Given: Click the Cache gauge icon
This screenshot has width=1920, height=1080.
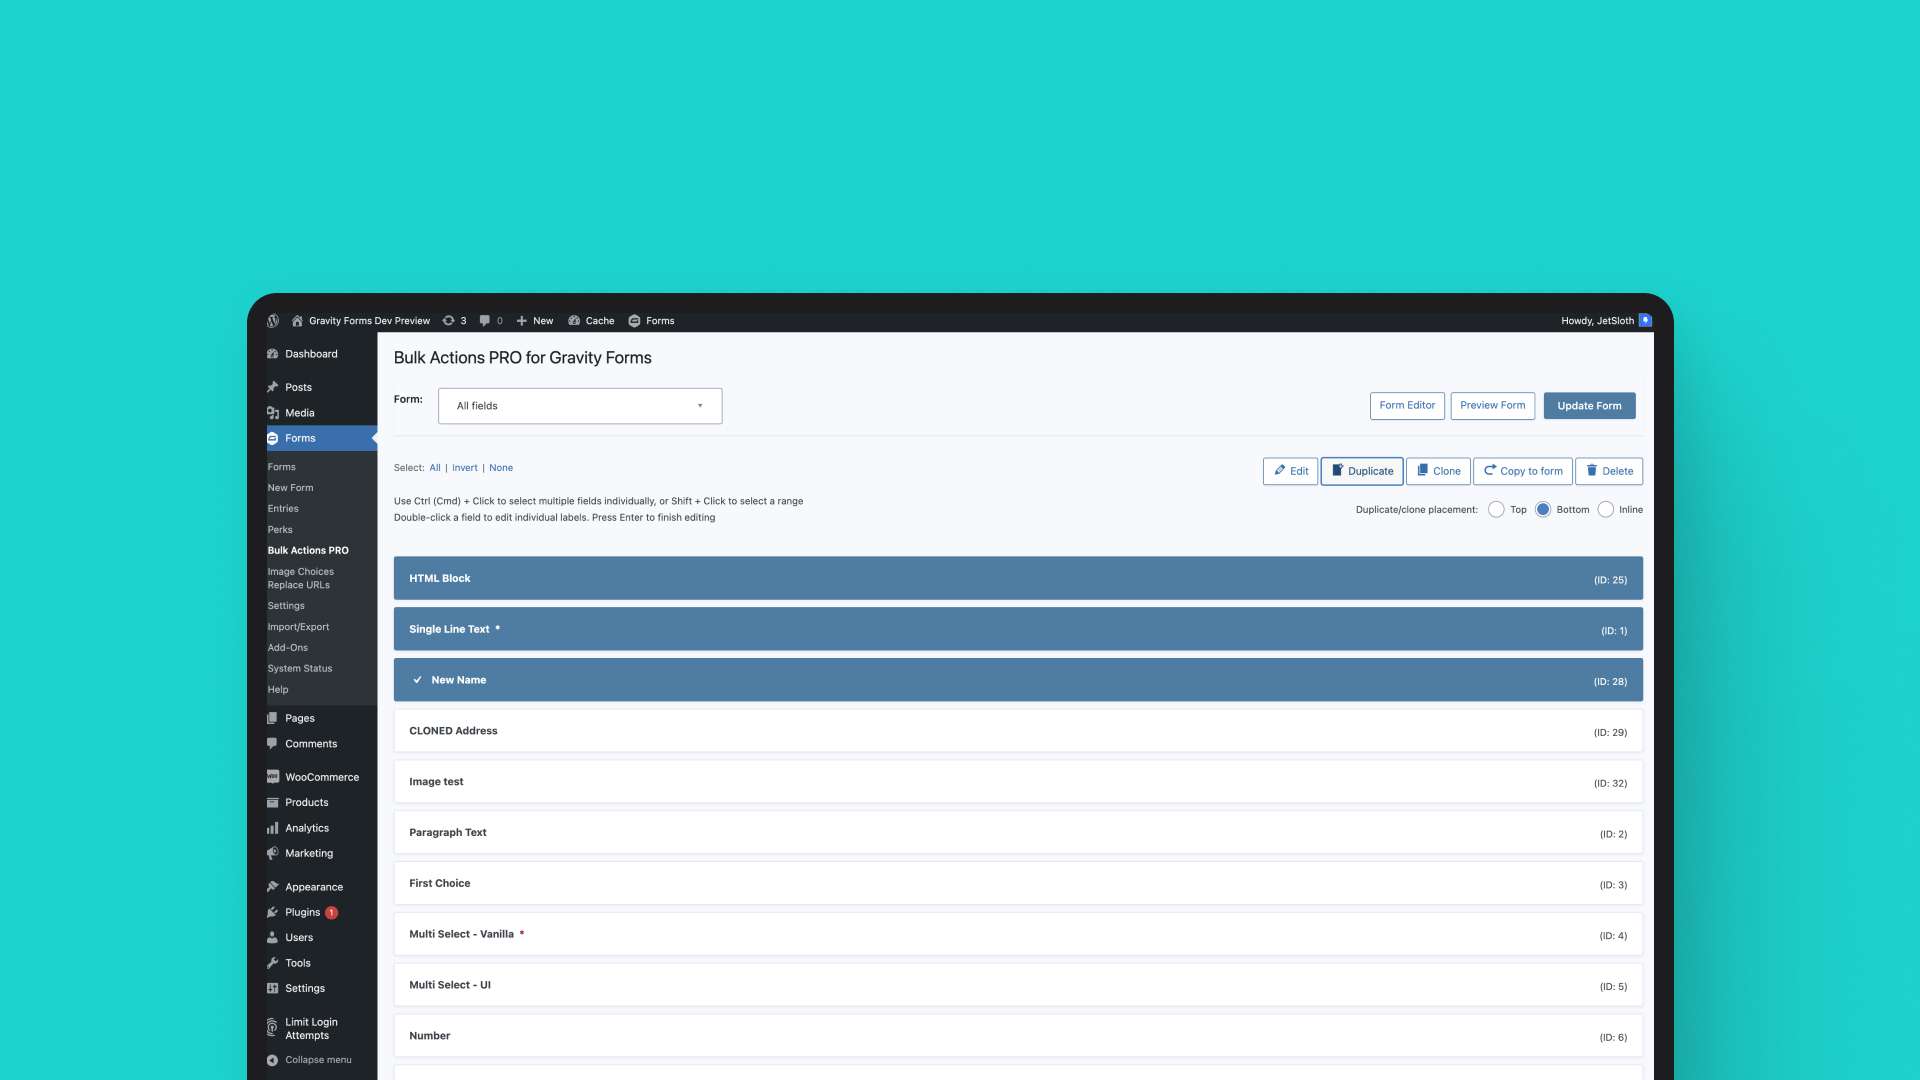Looking at the screenshot, I should point(574,321).
